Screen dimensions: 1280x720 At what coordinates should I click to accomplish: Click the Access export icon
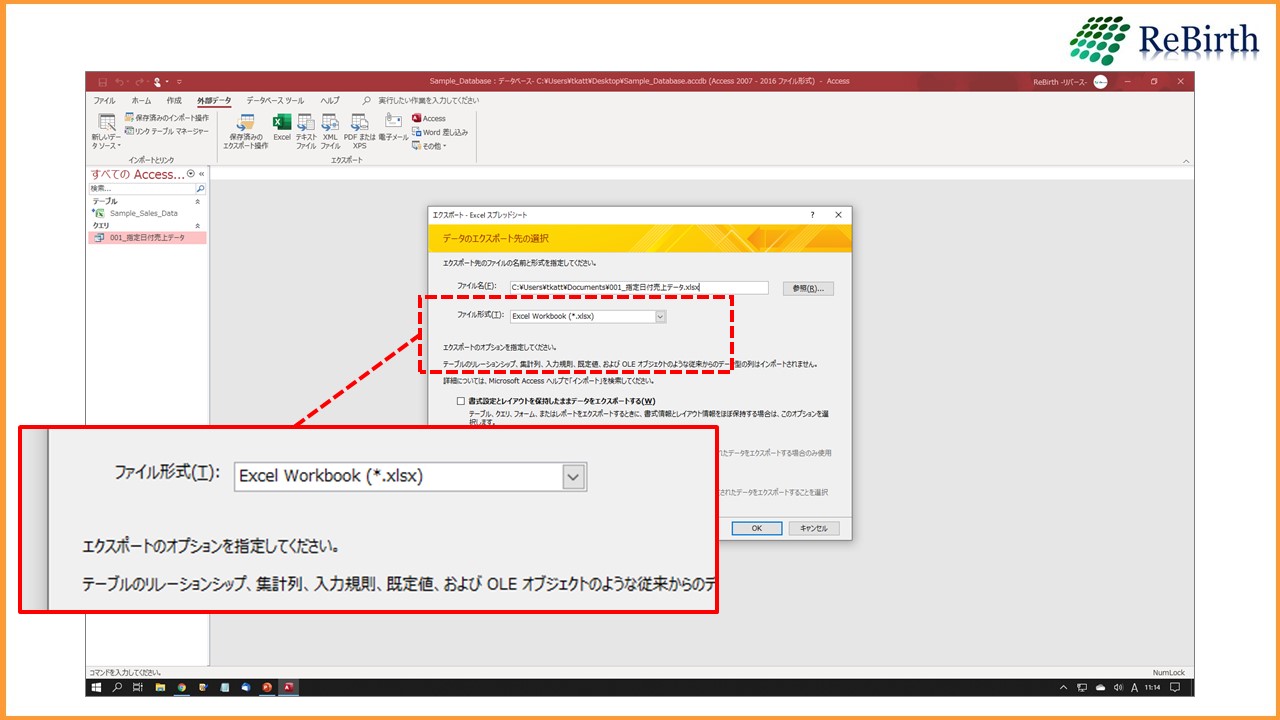pyautogui.click(x=429, y=118)
